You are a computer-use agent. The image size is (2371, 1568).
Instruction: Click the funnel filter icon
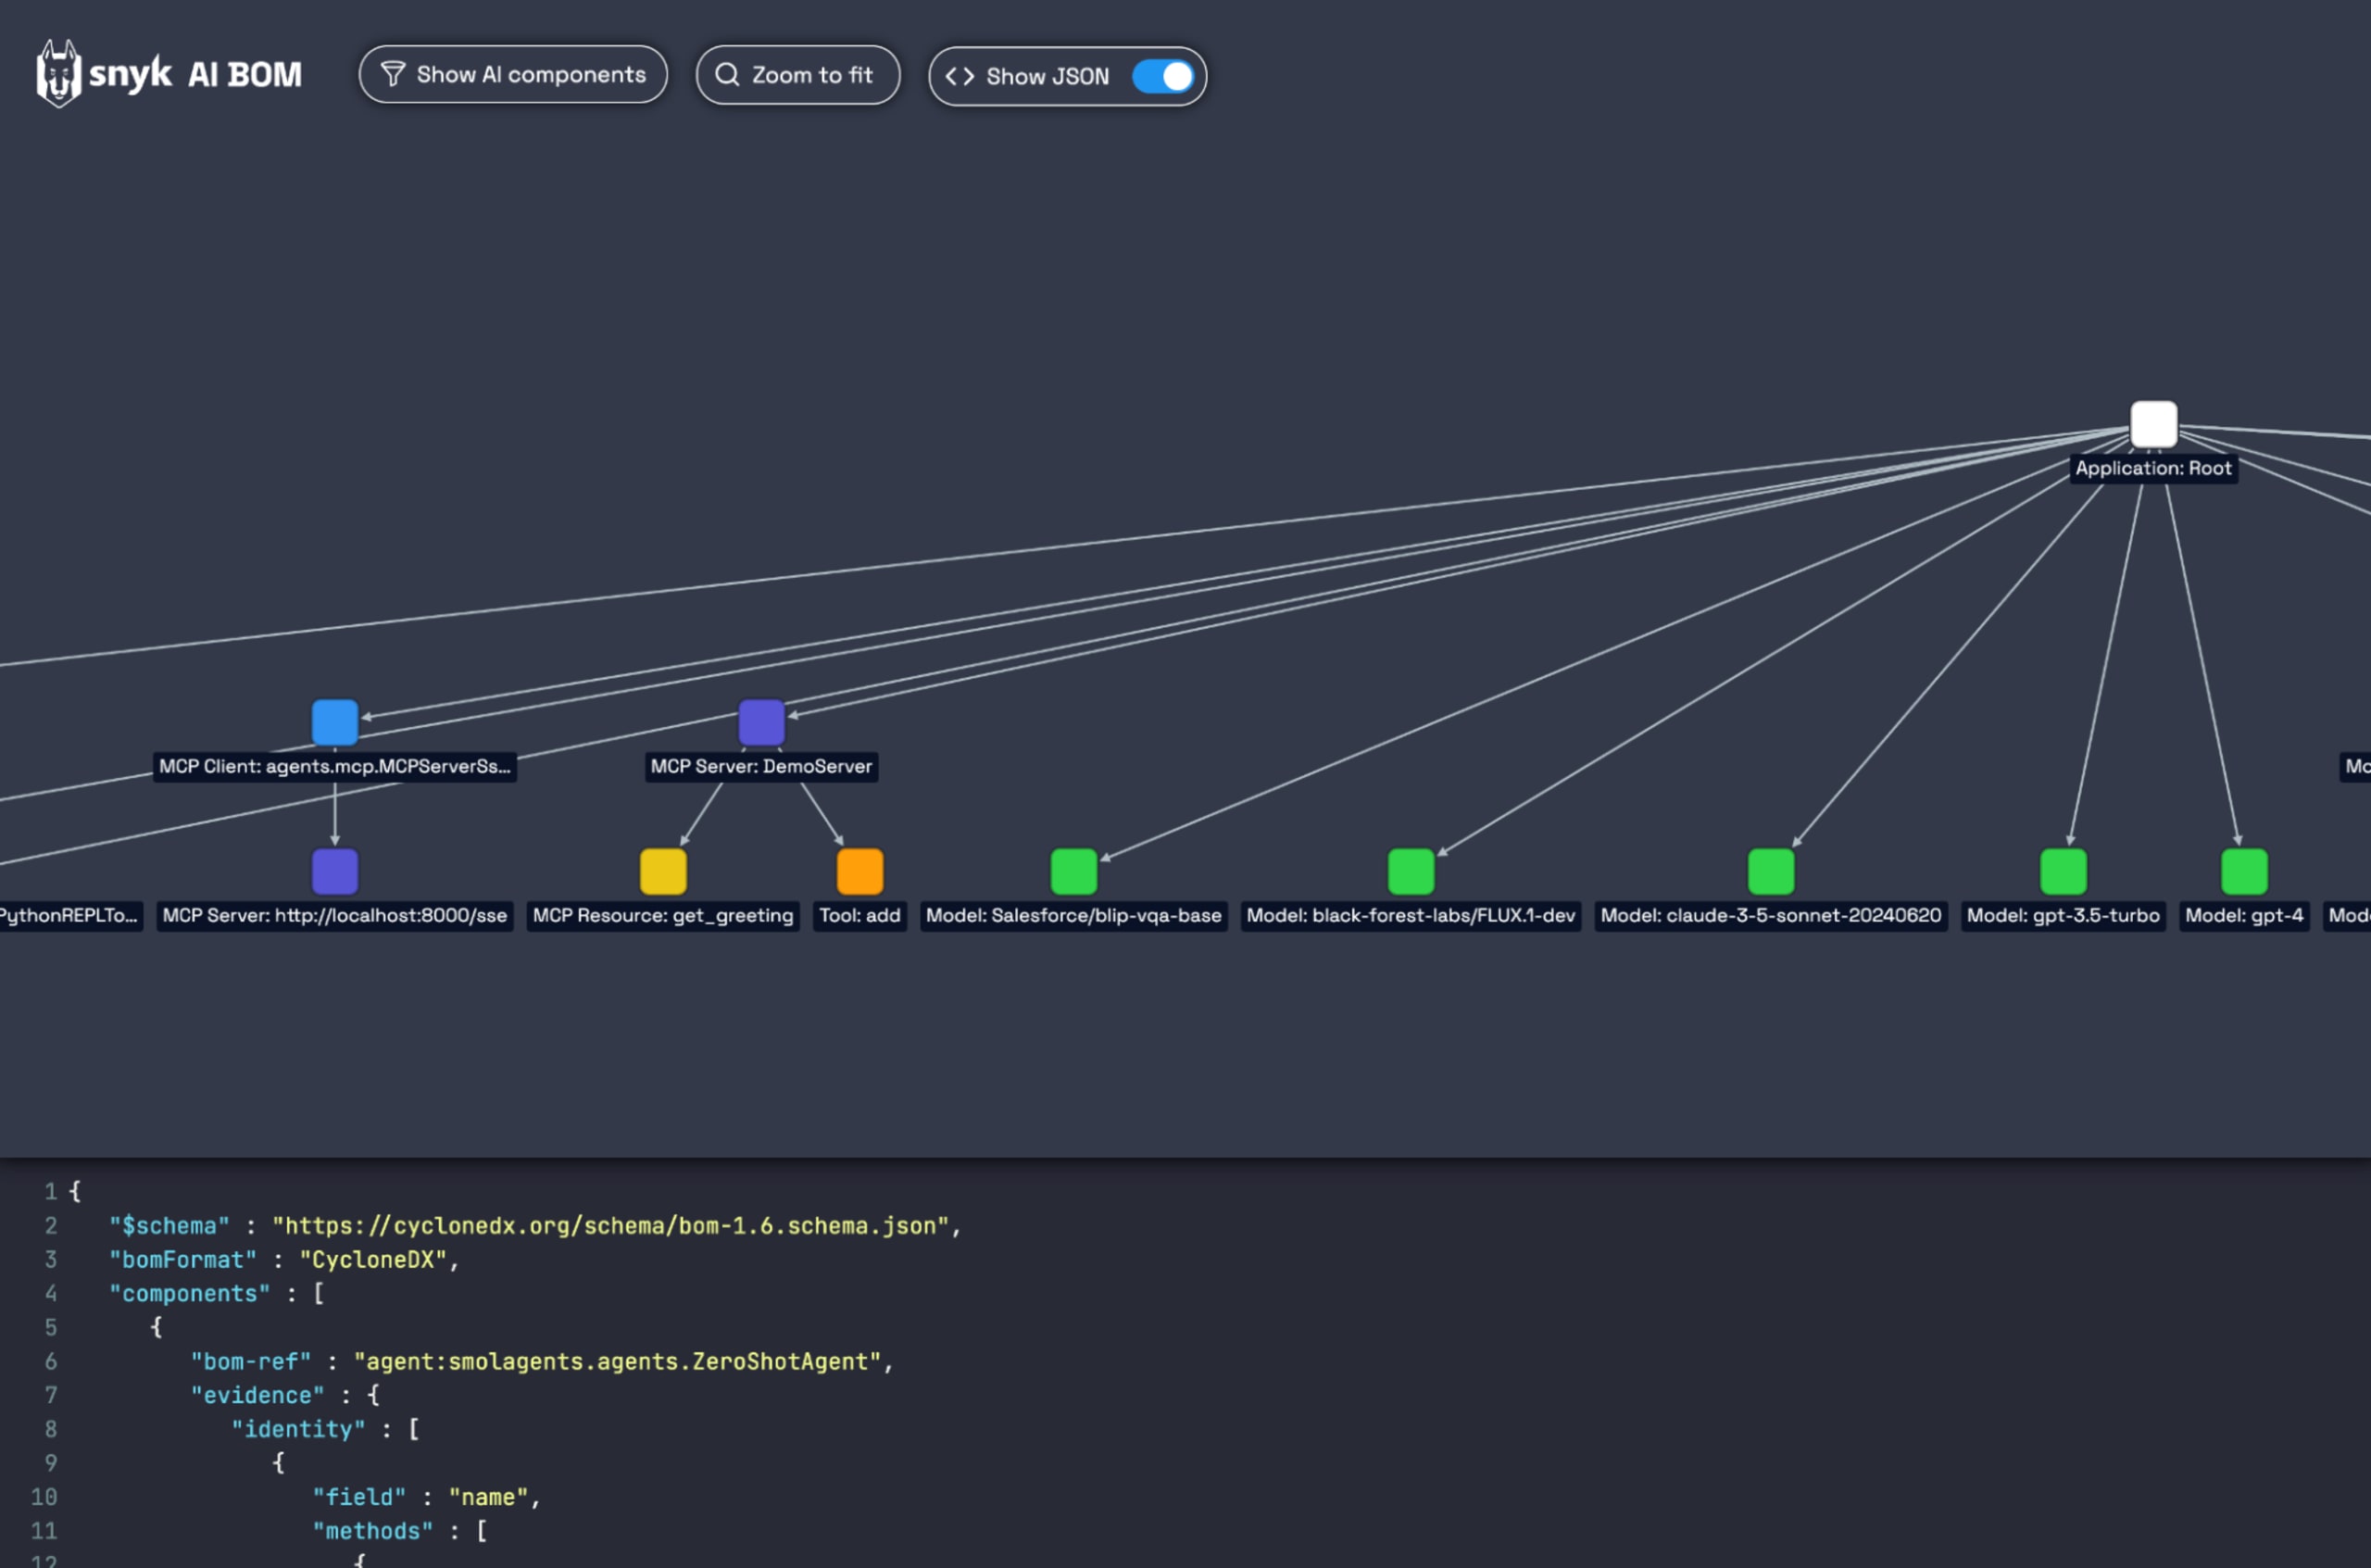[393, 74]
